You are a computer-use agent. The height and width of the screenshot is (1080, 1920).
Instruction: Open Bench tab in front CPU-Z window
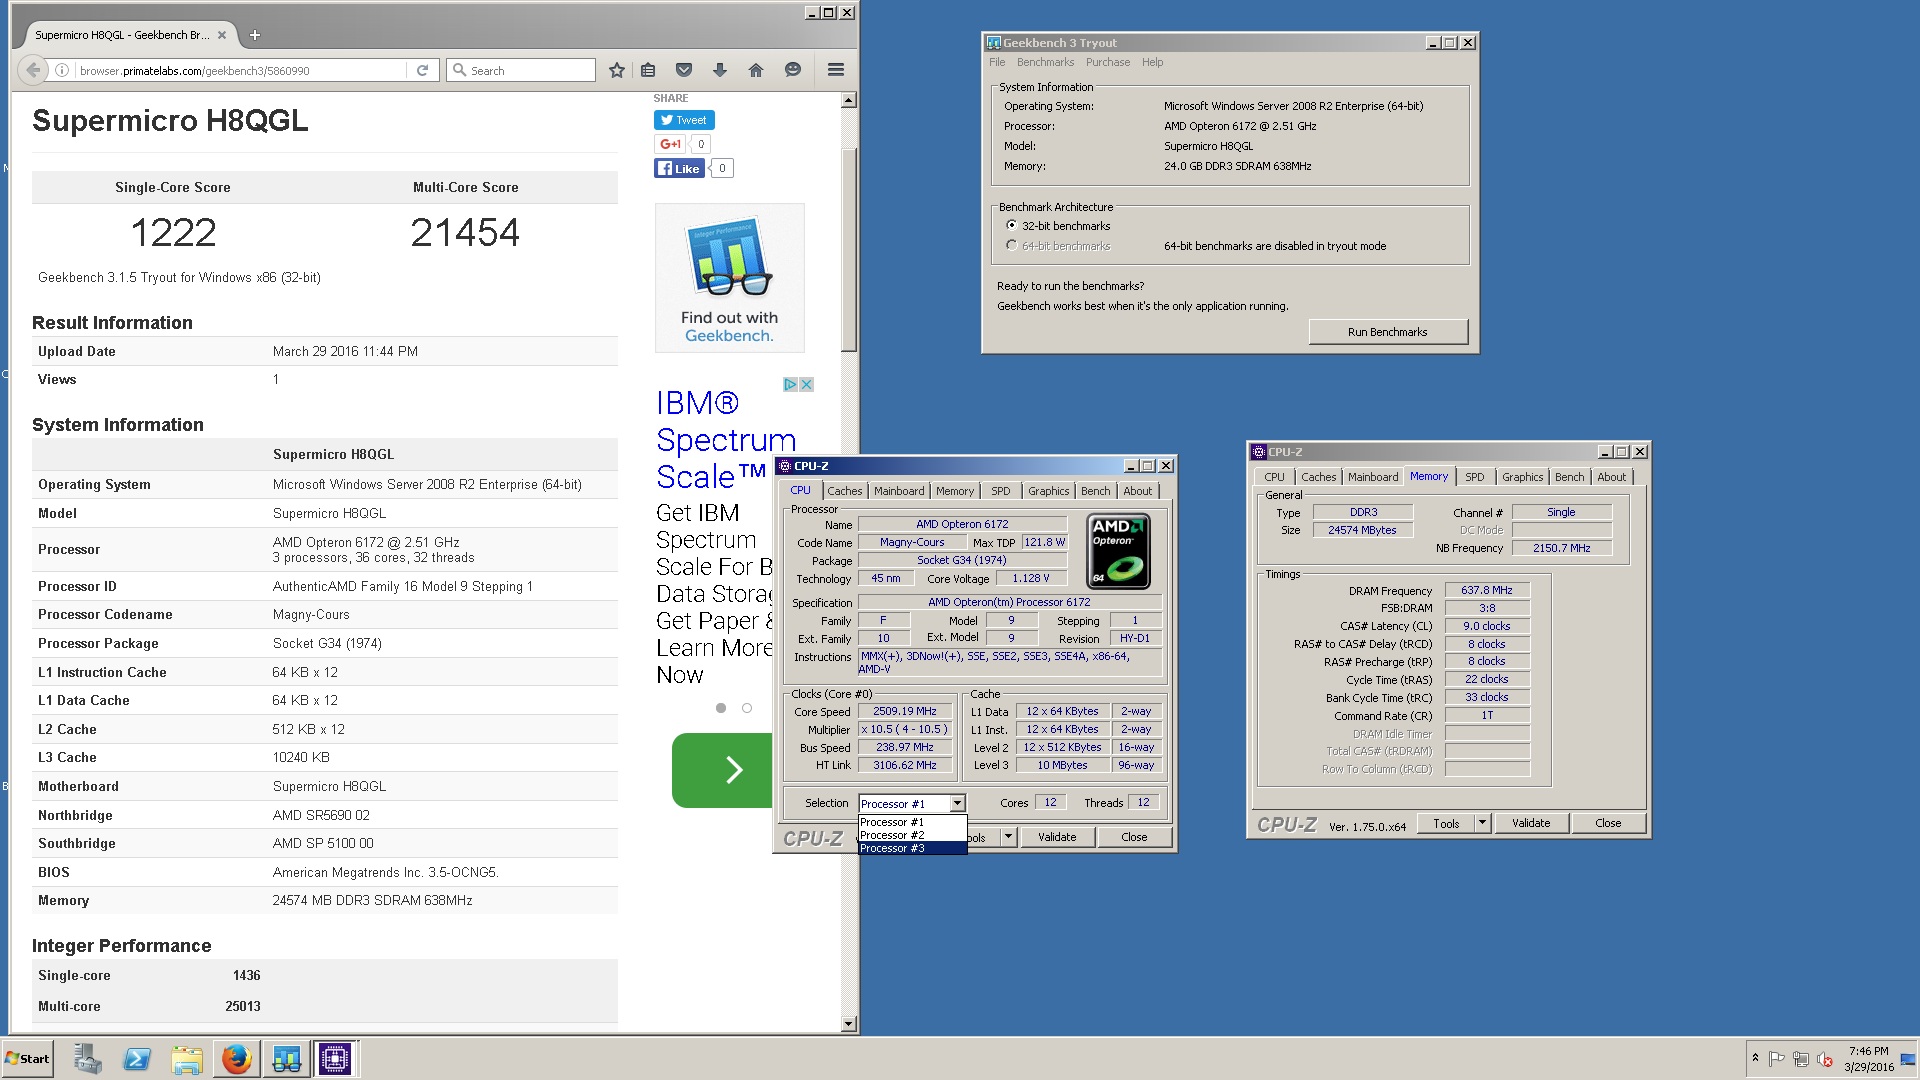pyautogui.click(x=1095, y=491)
